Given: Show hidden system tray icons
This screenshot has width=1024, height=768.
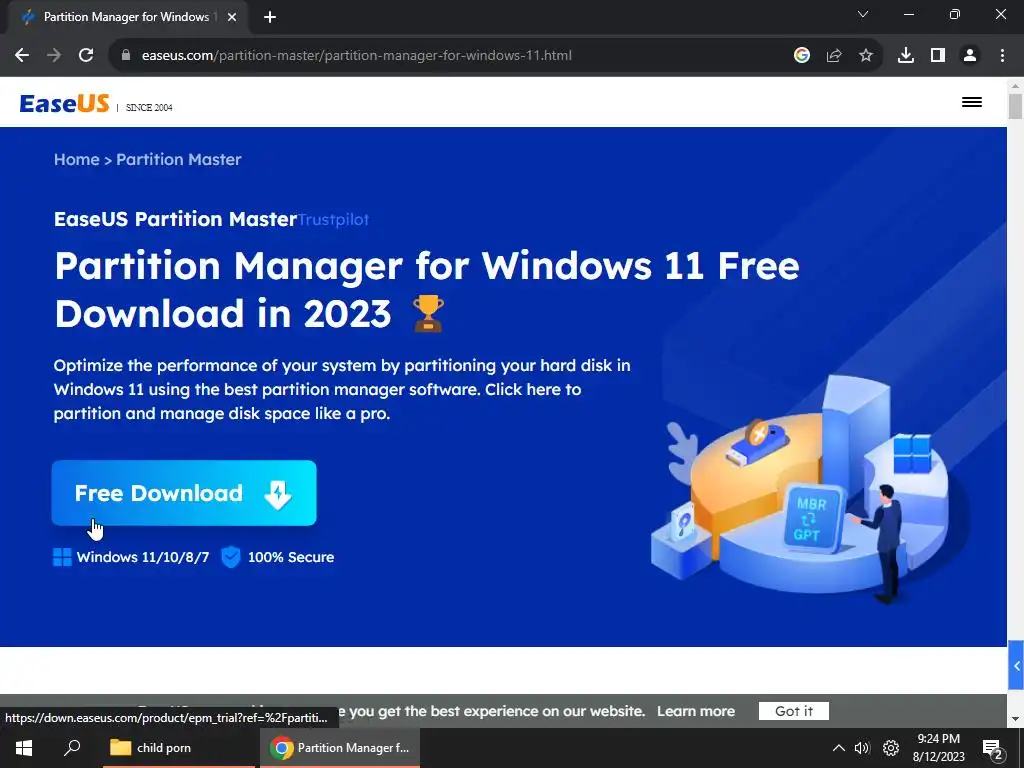Looking at the screenshot, I should (x=839, y=748).
